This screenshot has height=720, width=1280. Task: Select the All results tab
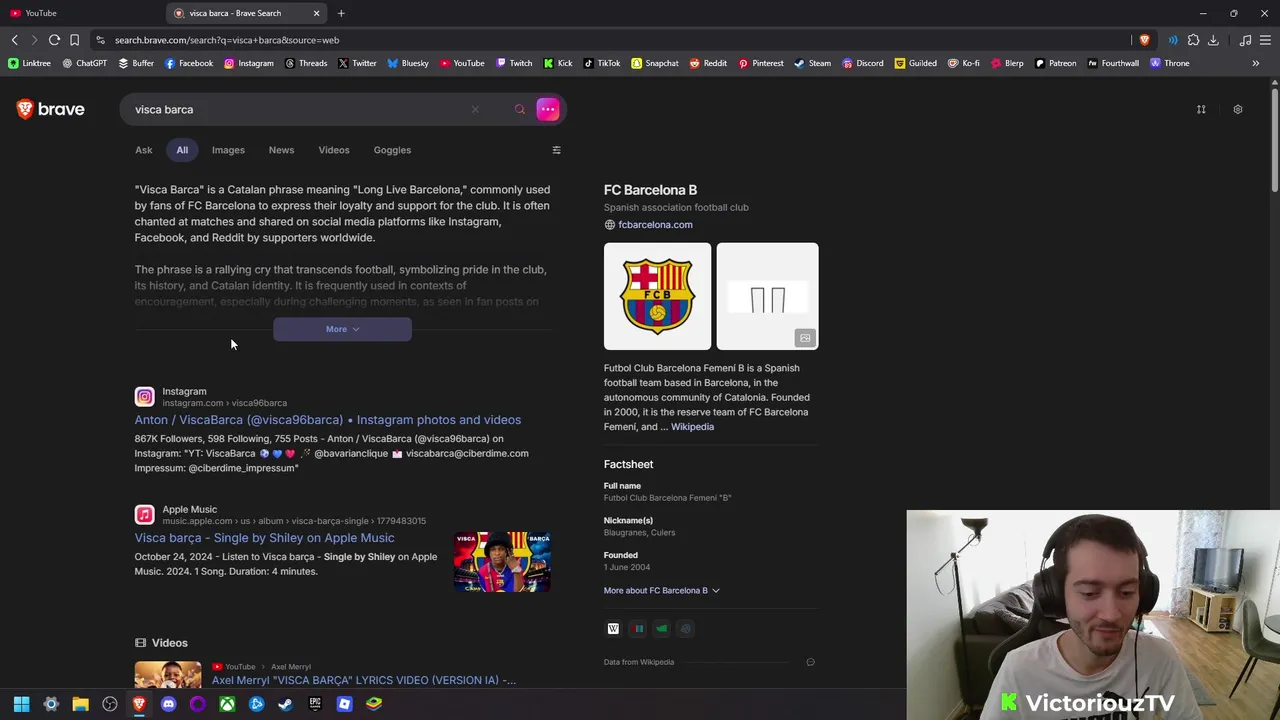182,150
